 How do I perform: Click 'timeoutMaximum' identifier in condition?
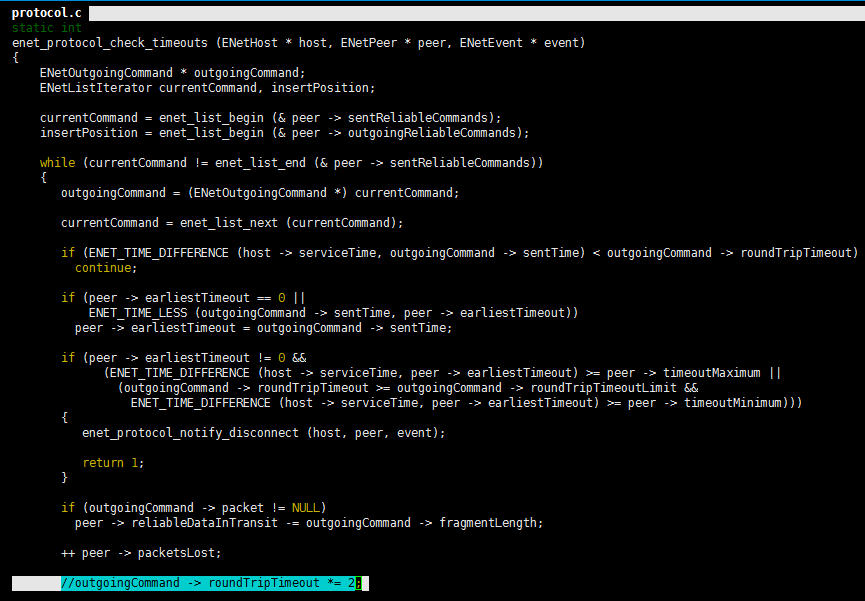[712, 373]
